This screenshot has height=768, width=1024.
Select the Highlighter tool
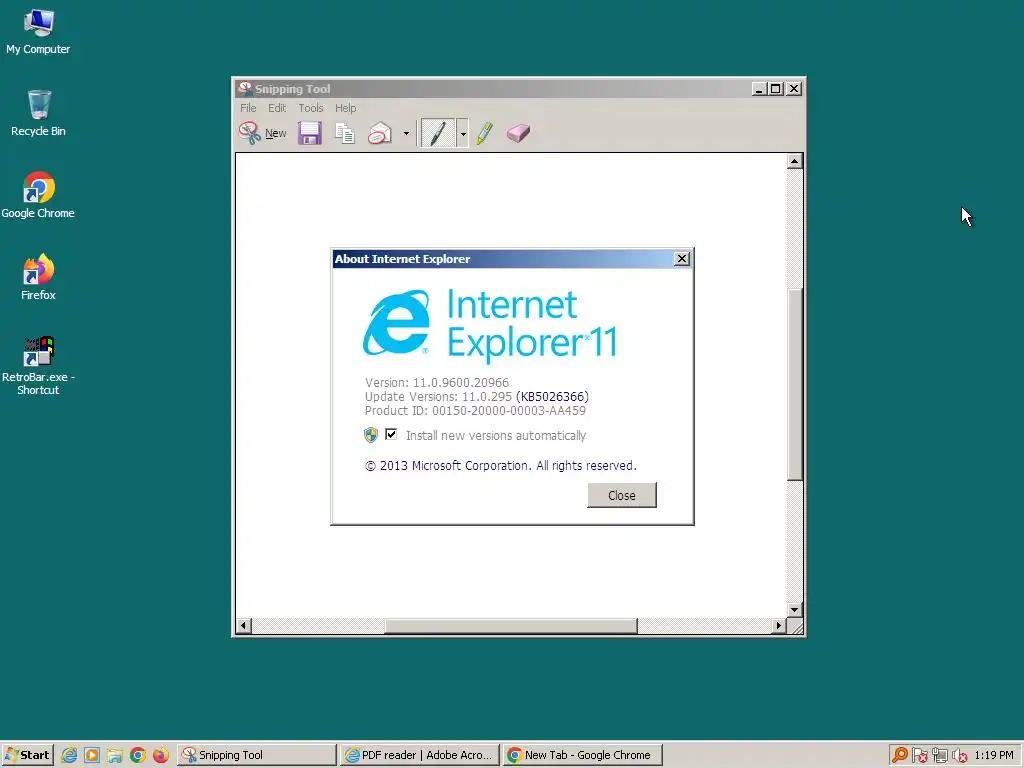[485, 133]
